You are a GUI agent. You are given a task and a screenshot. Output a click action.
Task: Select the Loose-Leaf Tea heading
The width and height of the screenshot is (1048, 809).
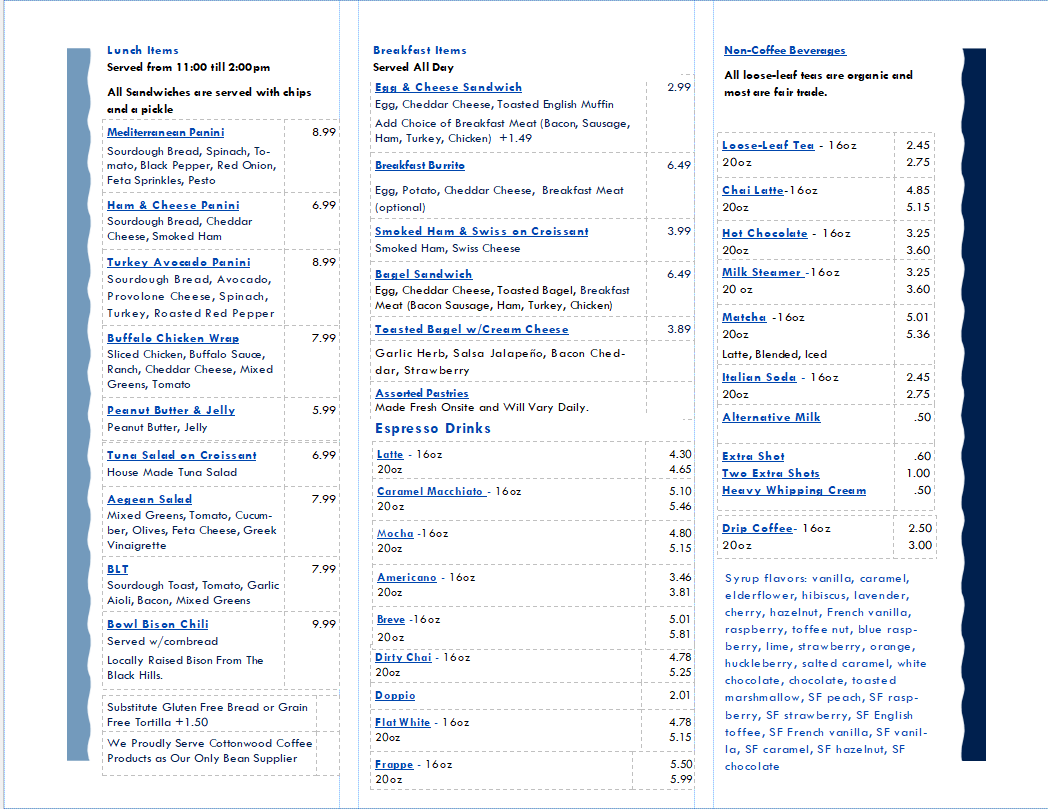768,145
